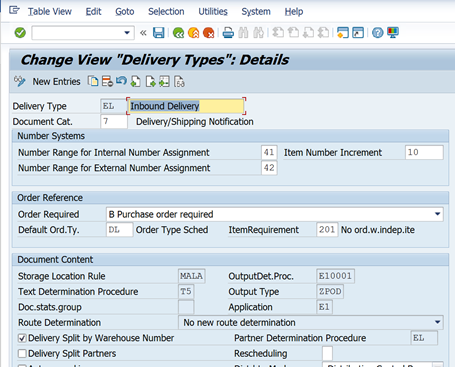Click 'Delivery/Shipping Notification' text
This screenshot has height=367, width=455.
[195, 122]
